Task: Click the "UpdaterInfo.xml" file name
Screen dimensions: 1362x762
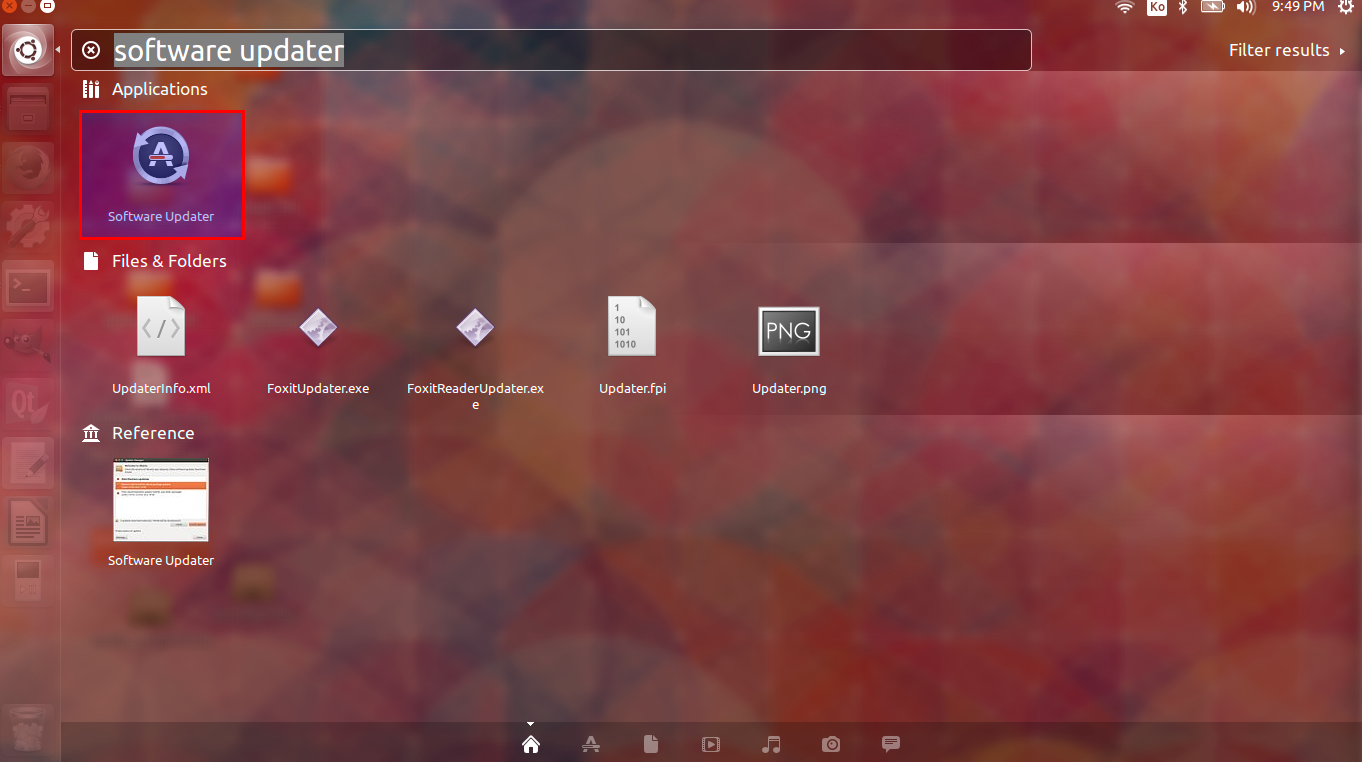Action: pyautogui.click(x=161, y=388)
